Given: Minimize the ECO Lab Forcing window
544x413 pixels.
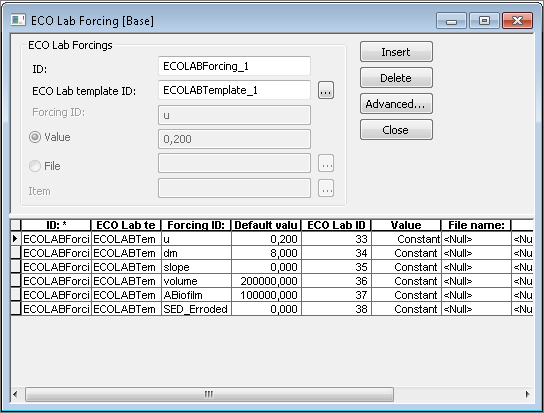Looking at the screenshot, I should coord(451,20).
